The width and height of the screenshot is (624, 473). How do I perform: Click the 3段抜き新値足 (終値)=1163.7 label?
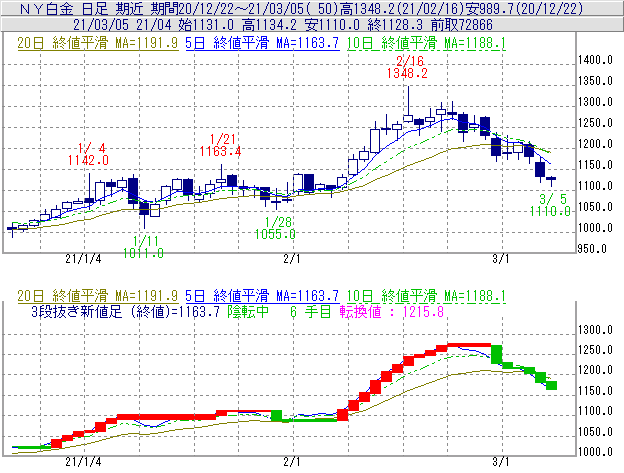[x=125, y=312]
